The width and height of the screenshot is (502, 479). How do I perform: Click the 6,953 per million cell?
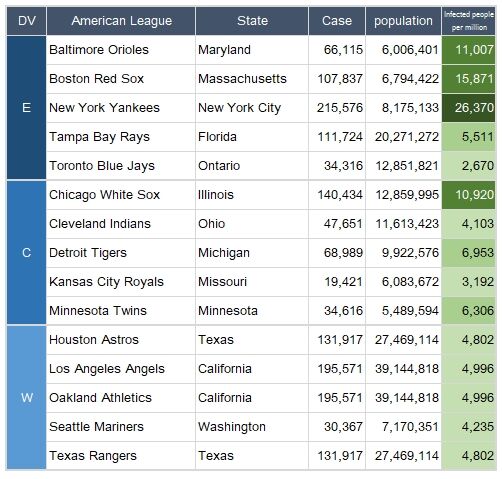click(x=469, y=253)
